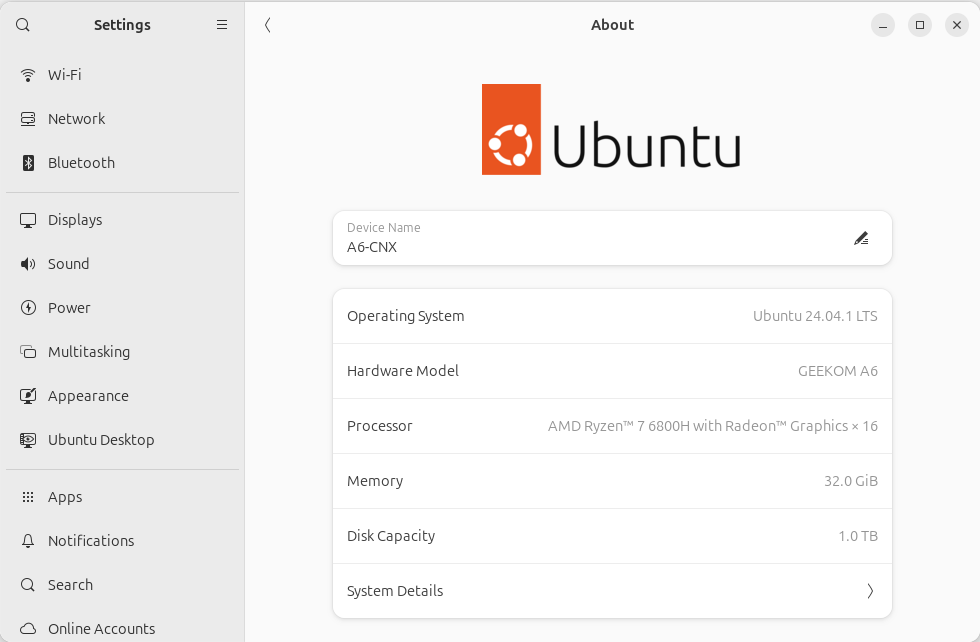Screen dimensions: 980x642
Task: Select the Search panel magnifier icon in the sidebar list
Action: [28, 584]
